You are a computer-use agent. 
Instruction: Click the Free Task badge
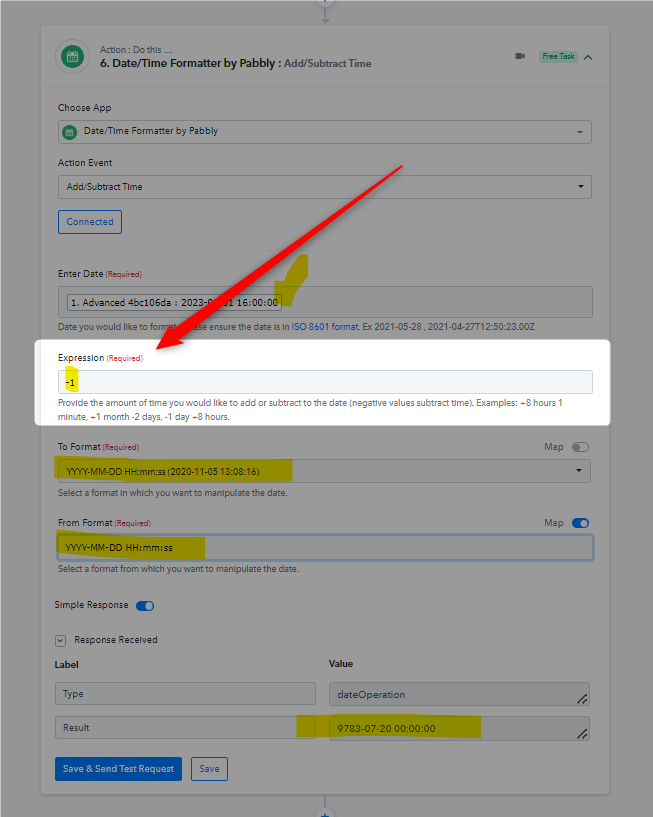tap(558, 56)
